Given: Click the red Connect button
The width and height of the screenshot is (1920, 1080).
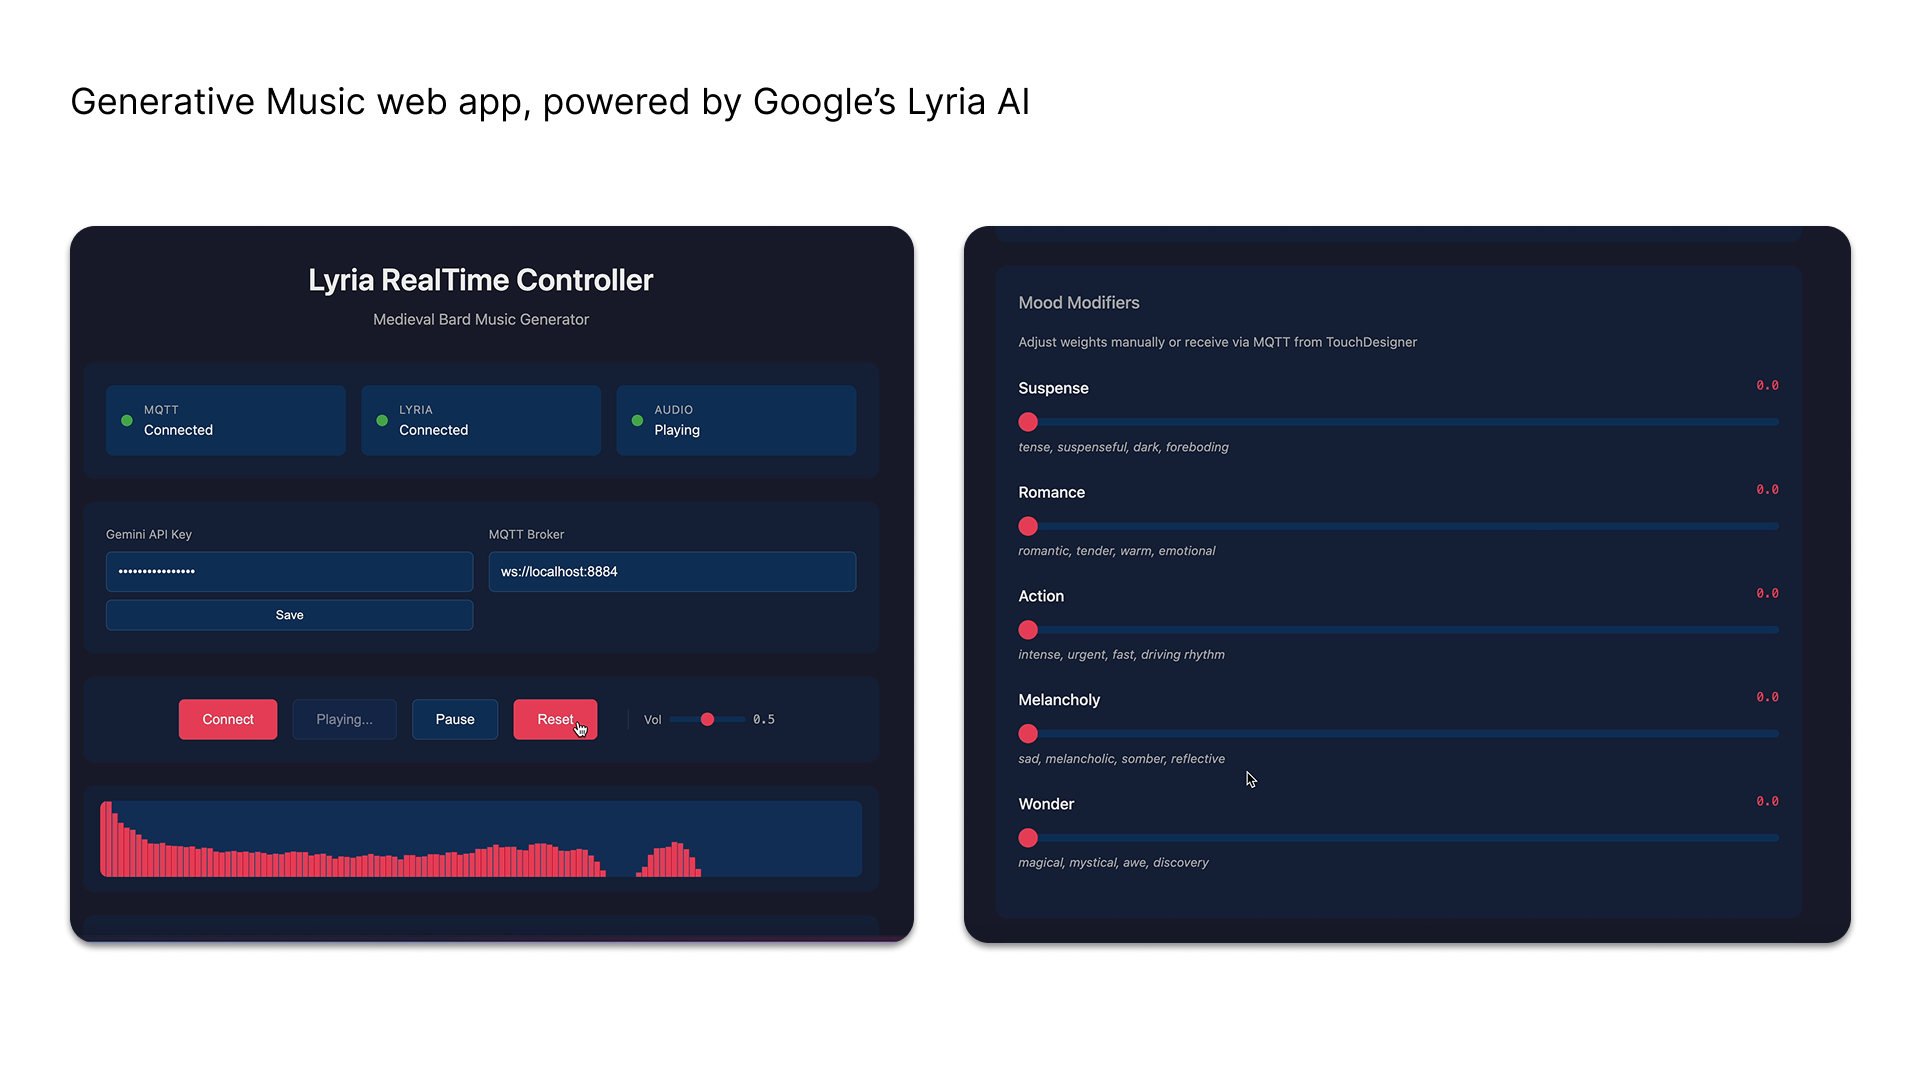Looking at the screenshot, I should click(x=228, y=719).
